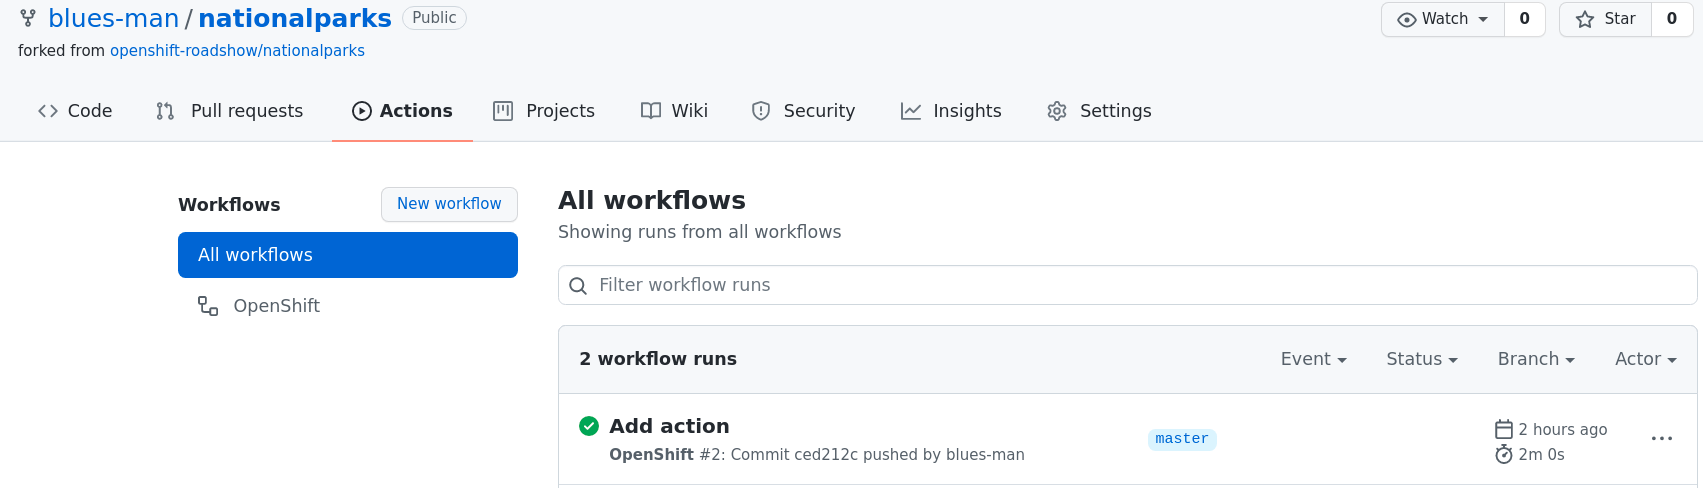Open the Add action workflow run
This screenshot has width=1703, height=488.
pyautogui.click(x=669, y=426)
